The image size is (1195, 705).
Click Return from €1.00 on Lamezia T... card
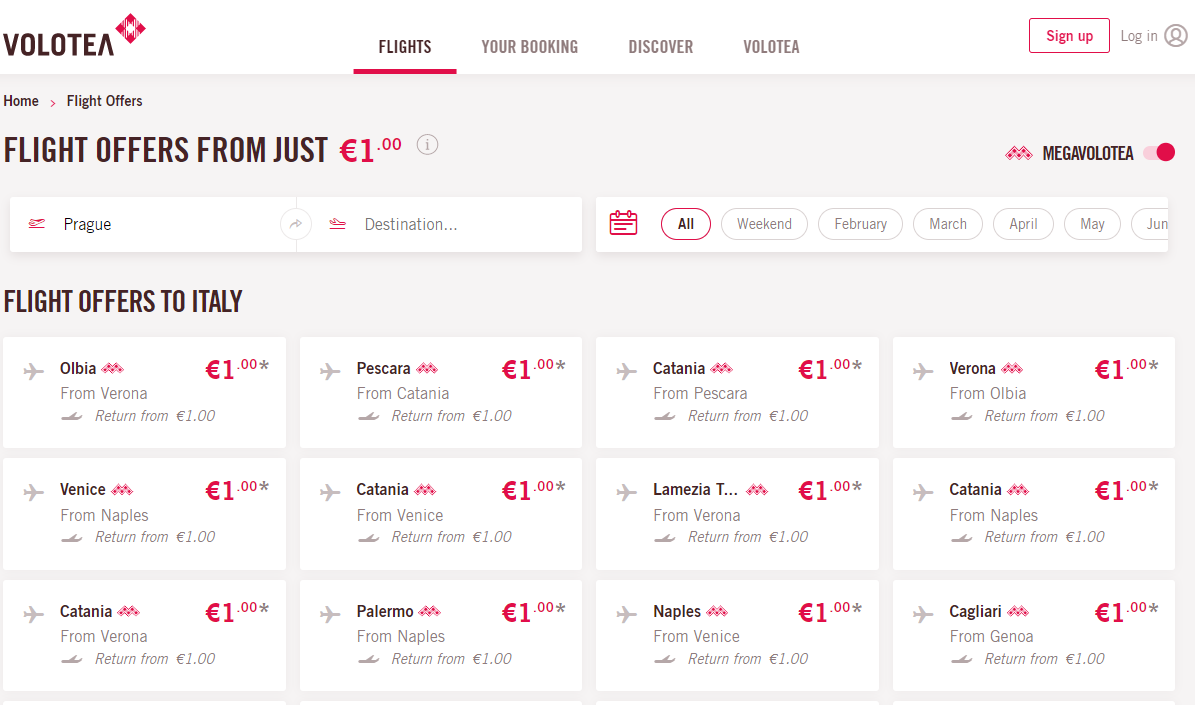[748, 537]
